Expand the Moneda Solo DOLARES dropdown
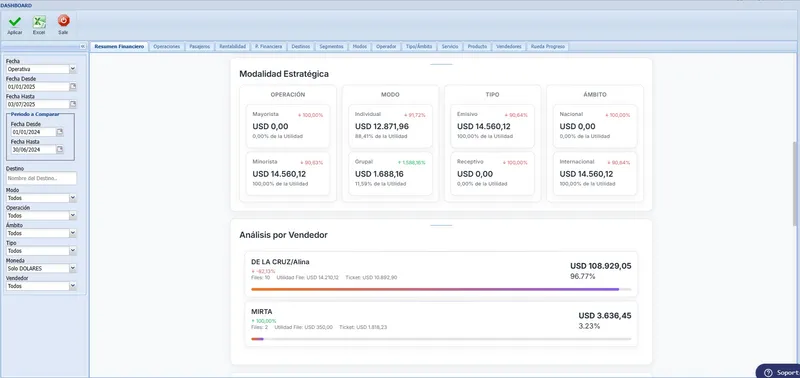Screen dimensions: 800x378 (72, 268)
